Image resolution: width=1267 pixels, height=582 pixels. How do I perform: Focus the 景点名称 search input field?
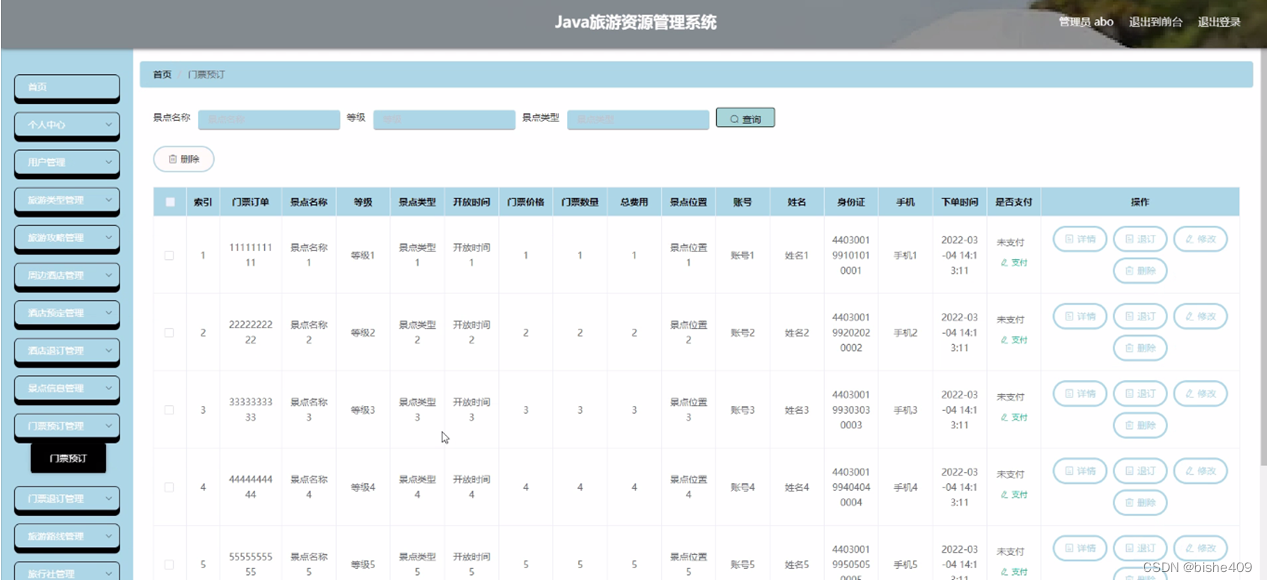click(x=269, y=119)
